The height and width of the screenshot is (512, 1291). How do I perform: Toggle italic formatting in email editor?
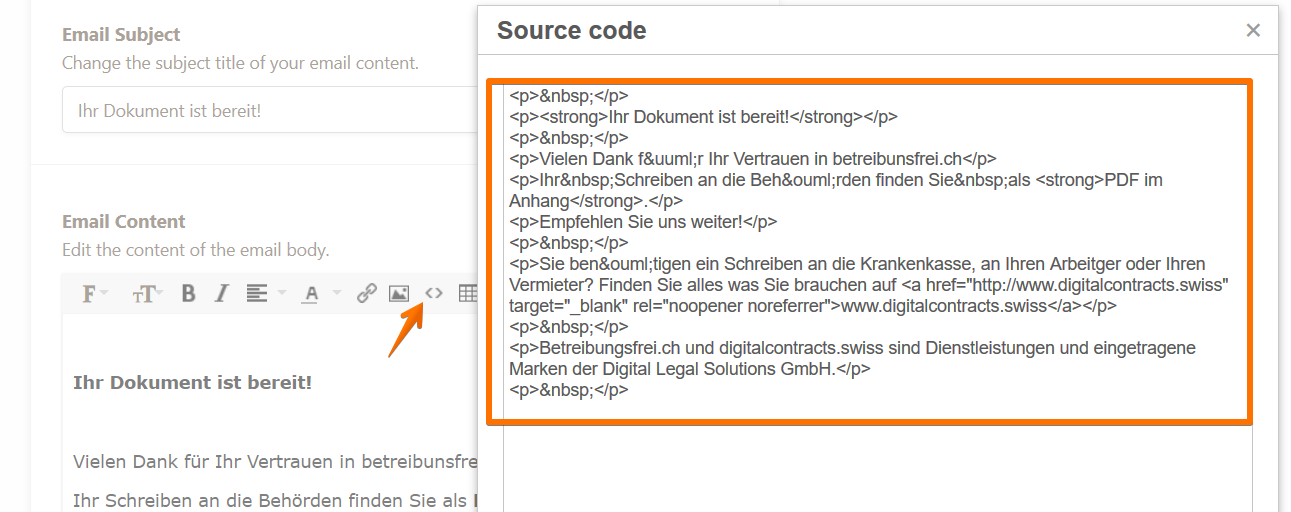221,294
